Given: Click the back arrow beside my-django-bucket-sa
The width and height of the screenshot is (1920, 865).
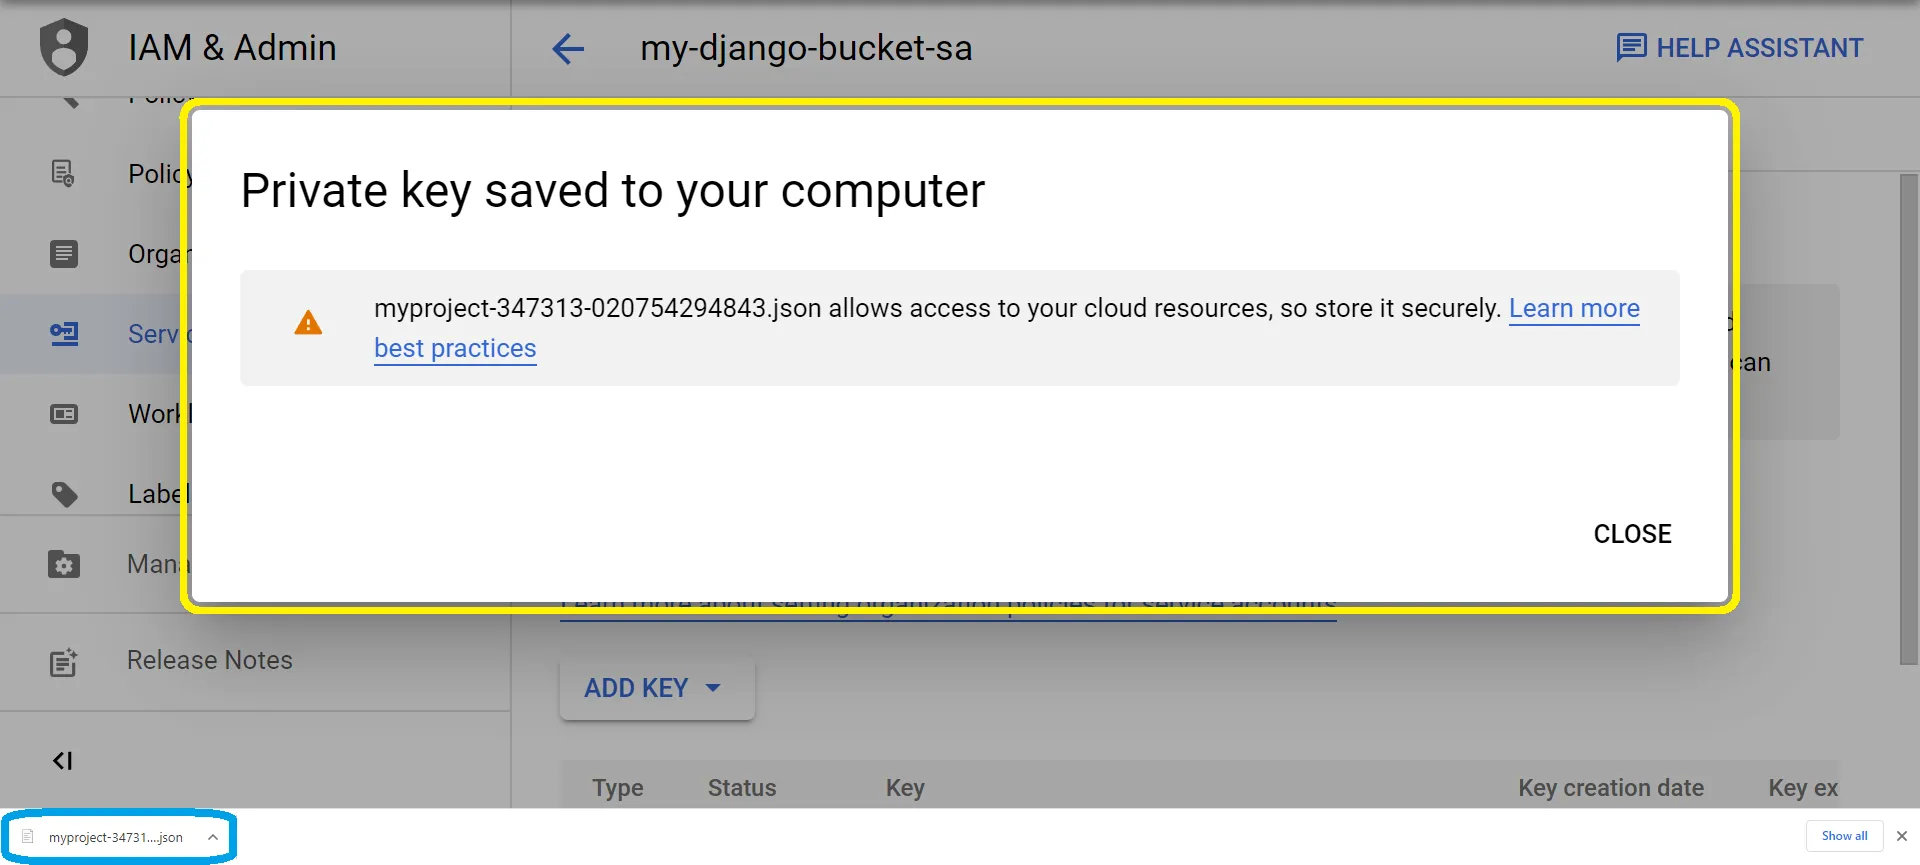Looking at the screenshot, I should [568, 48].
